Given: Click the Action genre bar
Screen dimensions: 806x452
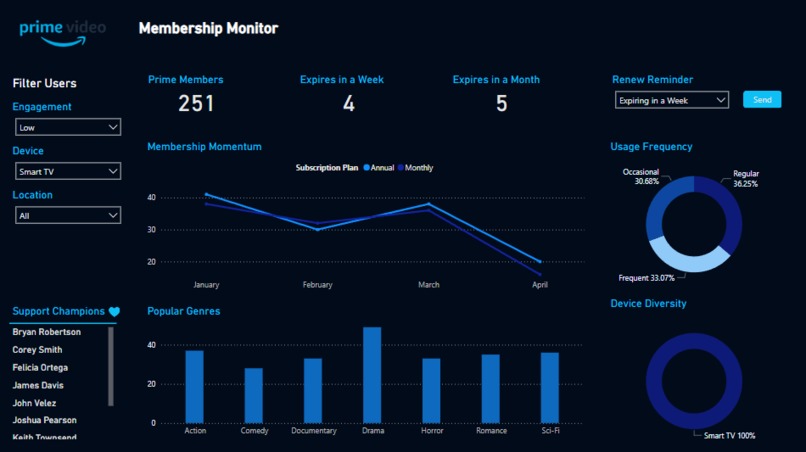Looking at the screenshot, I should (194, 387).
